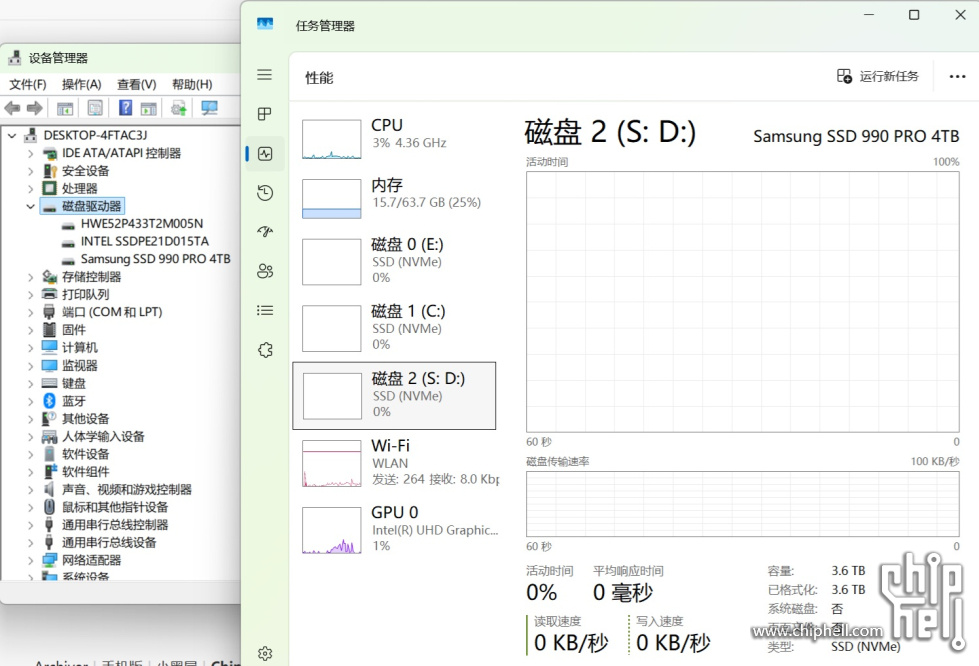
Task: Select Disk 1 (C:) performance entry
Action: click(x=395, y=328)
